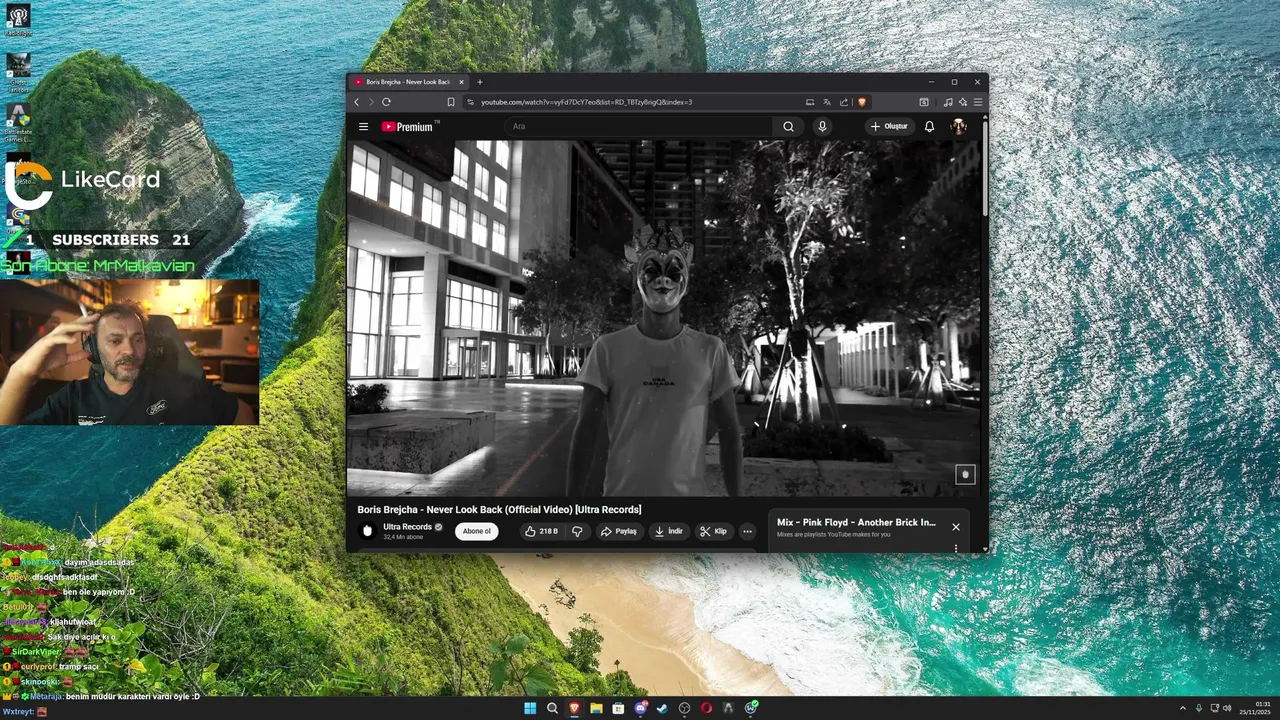Click the Brave icon in the taskbar

(574, 708)
